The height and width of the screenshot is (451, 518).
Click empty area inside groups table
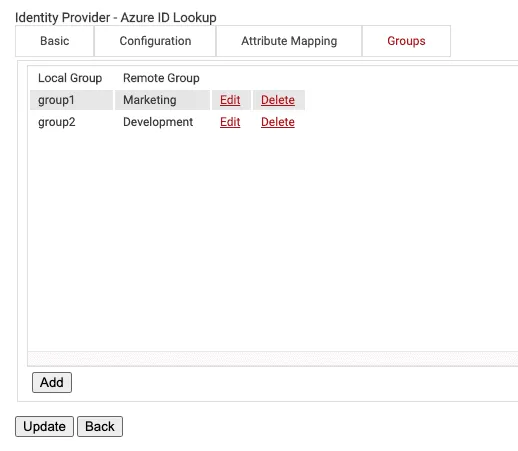tap(273, 240)
